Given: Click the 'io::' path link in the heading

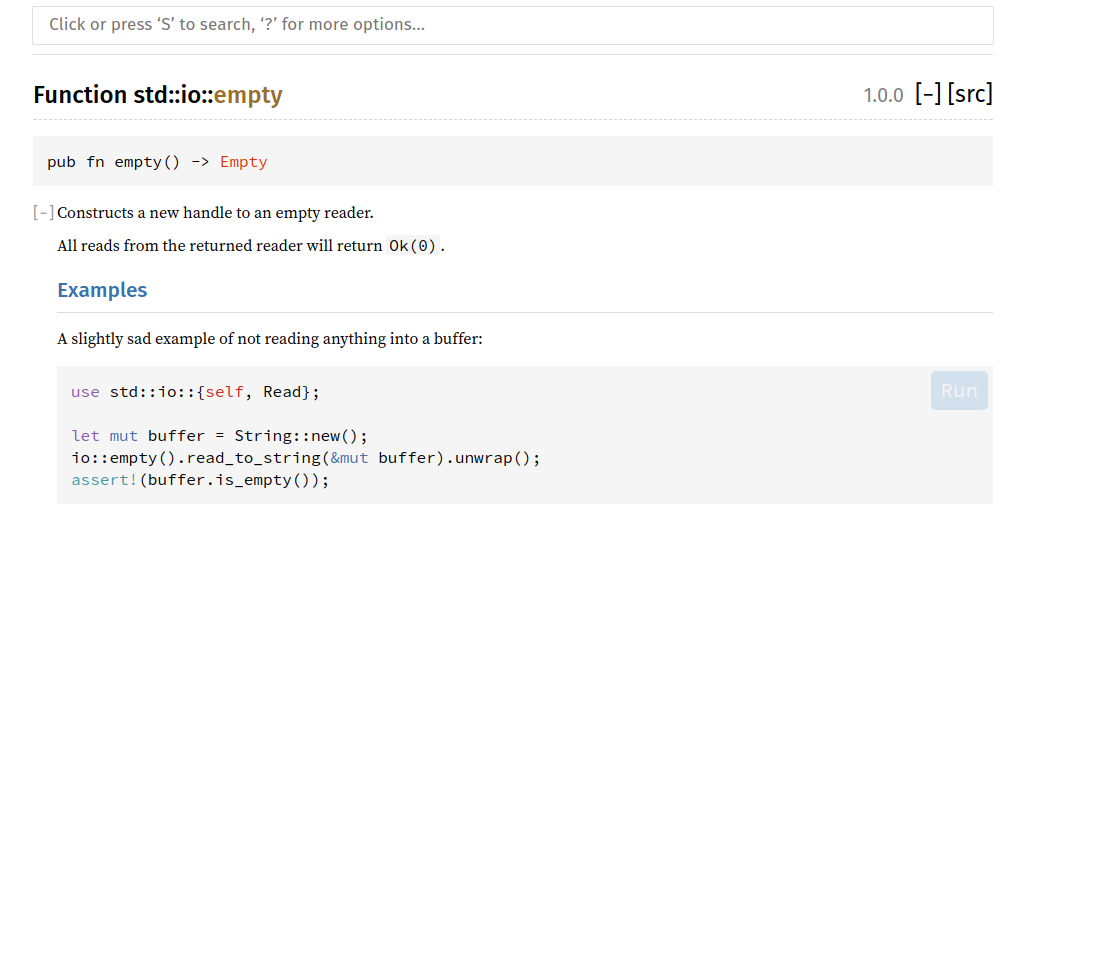Looking at the screenshot, I should coord(197,95).
